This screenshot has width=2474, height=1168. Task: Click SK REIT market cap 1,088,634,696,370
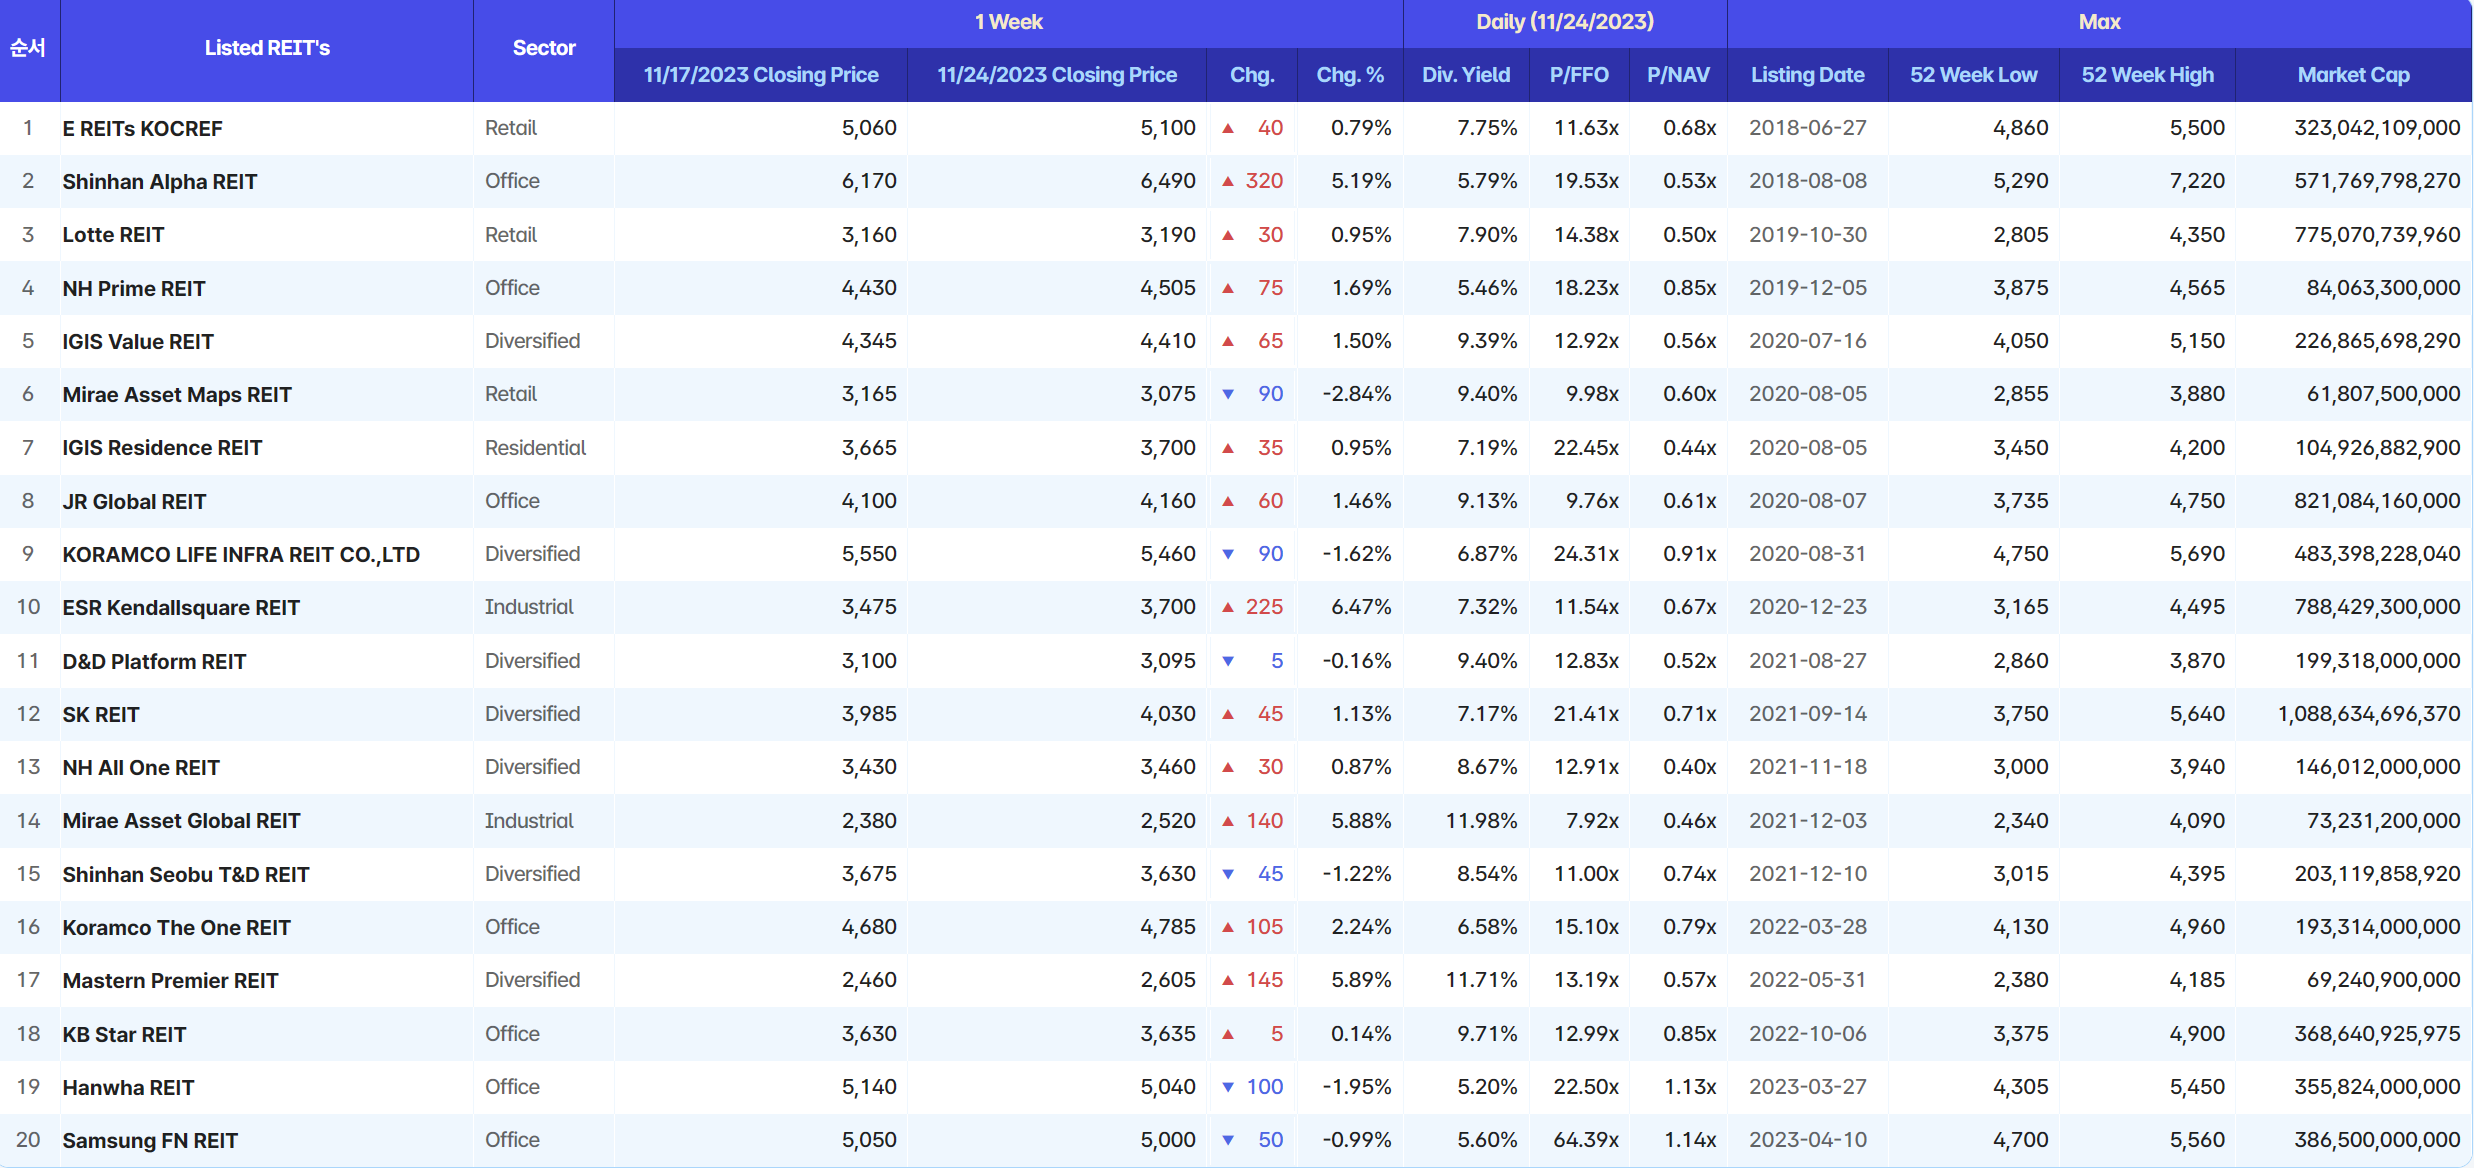click(2368, 714)
